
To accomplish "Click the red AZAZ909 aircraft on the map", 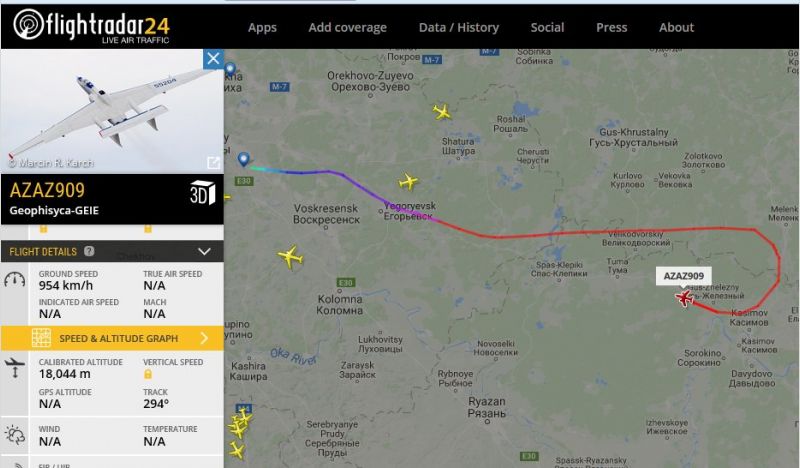I will pyautogui.click(x=684, y=298).
